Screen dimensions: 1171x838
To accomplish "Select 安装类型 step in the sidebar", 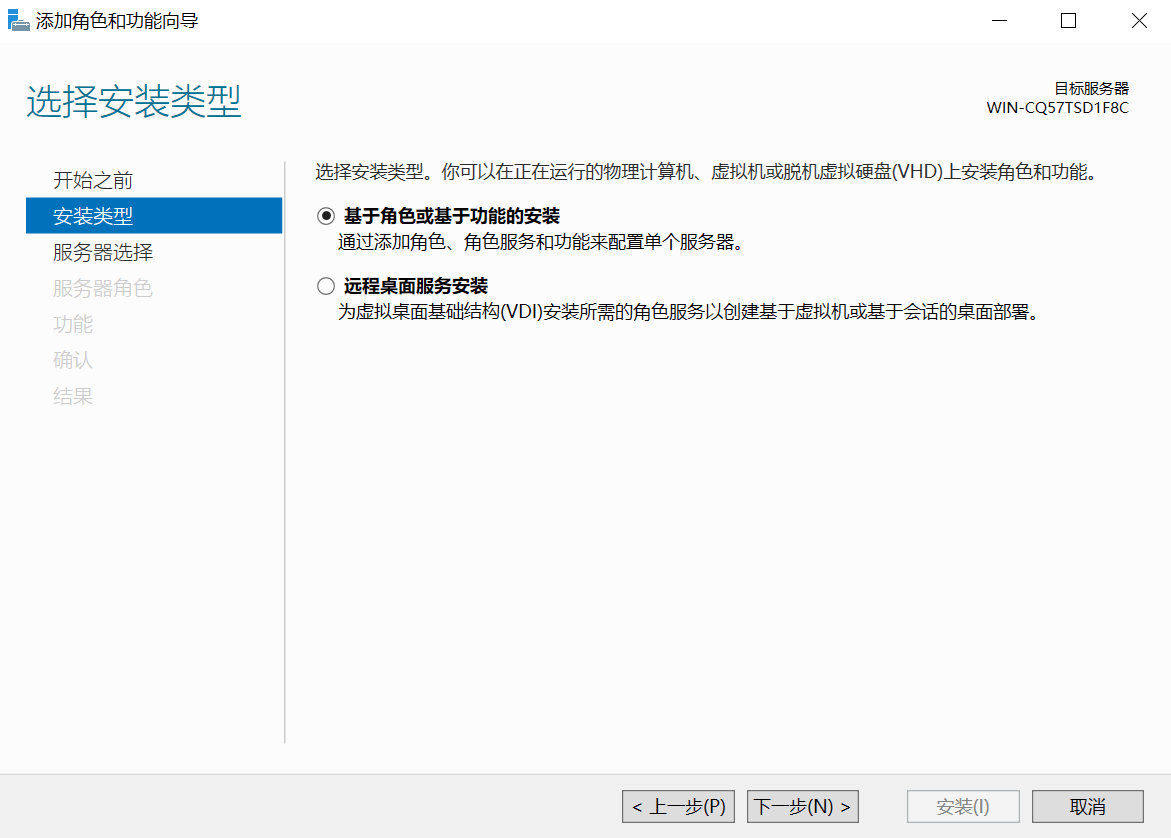I will tap(154, 216).
